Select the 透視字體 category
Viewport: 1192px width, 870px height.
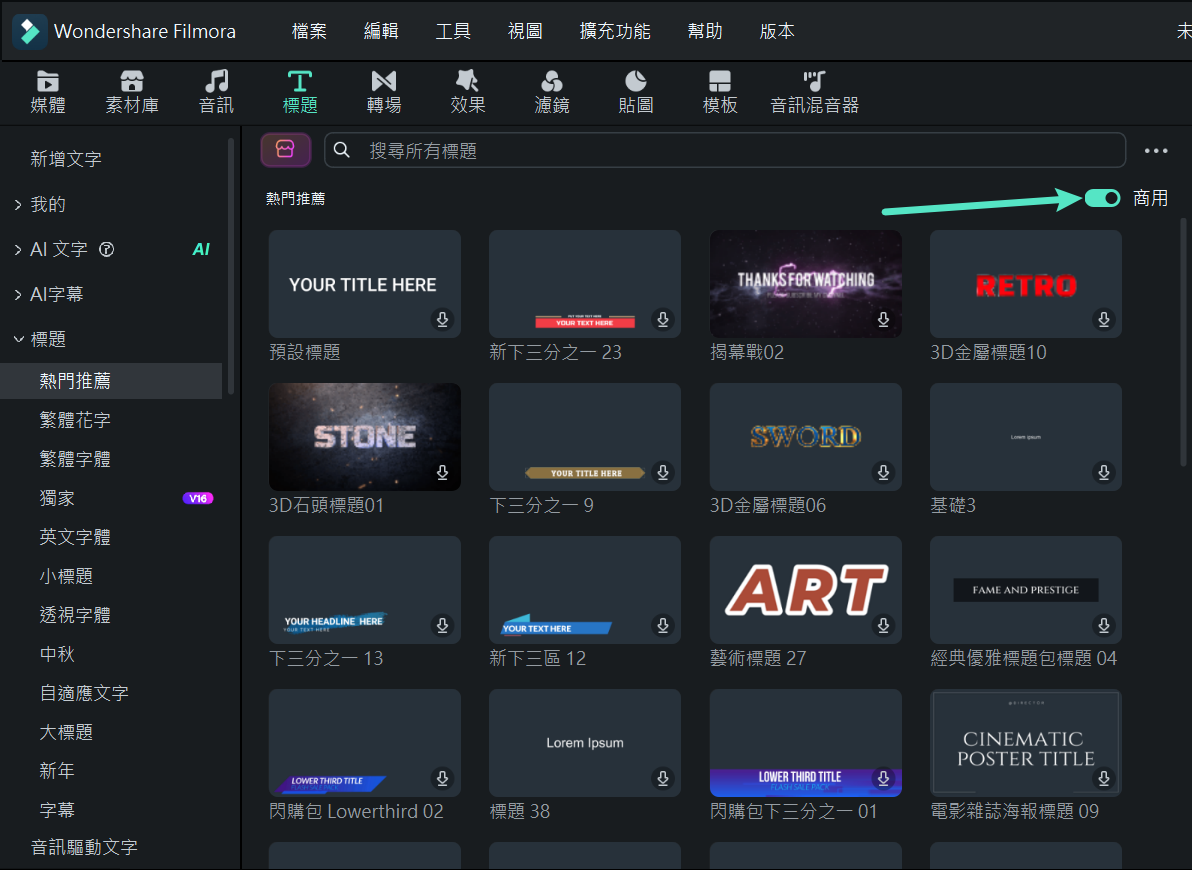click(x=75, y=615)
